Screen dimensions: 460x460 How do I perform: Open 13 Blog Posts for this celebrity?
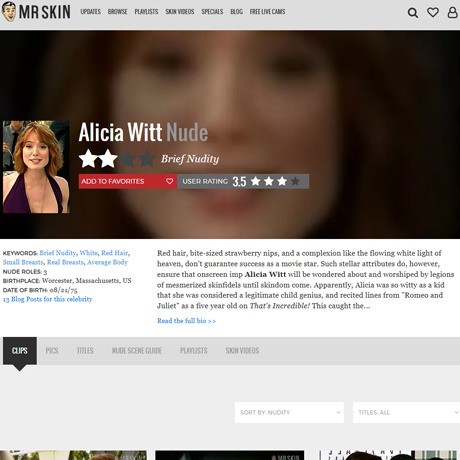[x=47, y=299]
